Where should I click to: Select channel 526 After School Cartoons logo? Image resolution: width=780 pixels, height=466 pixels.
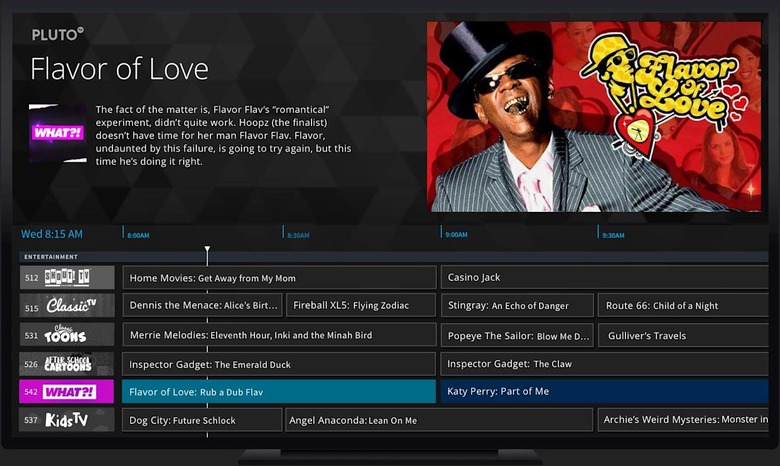(x=66, y=364)
